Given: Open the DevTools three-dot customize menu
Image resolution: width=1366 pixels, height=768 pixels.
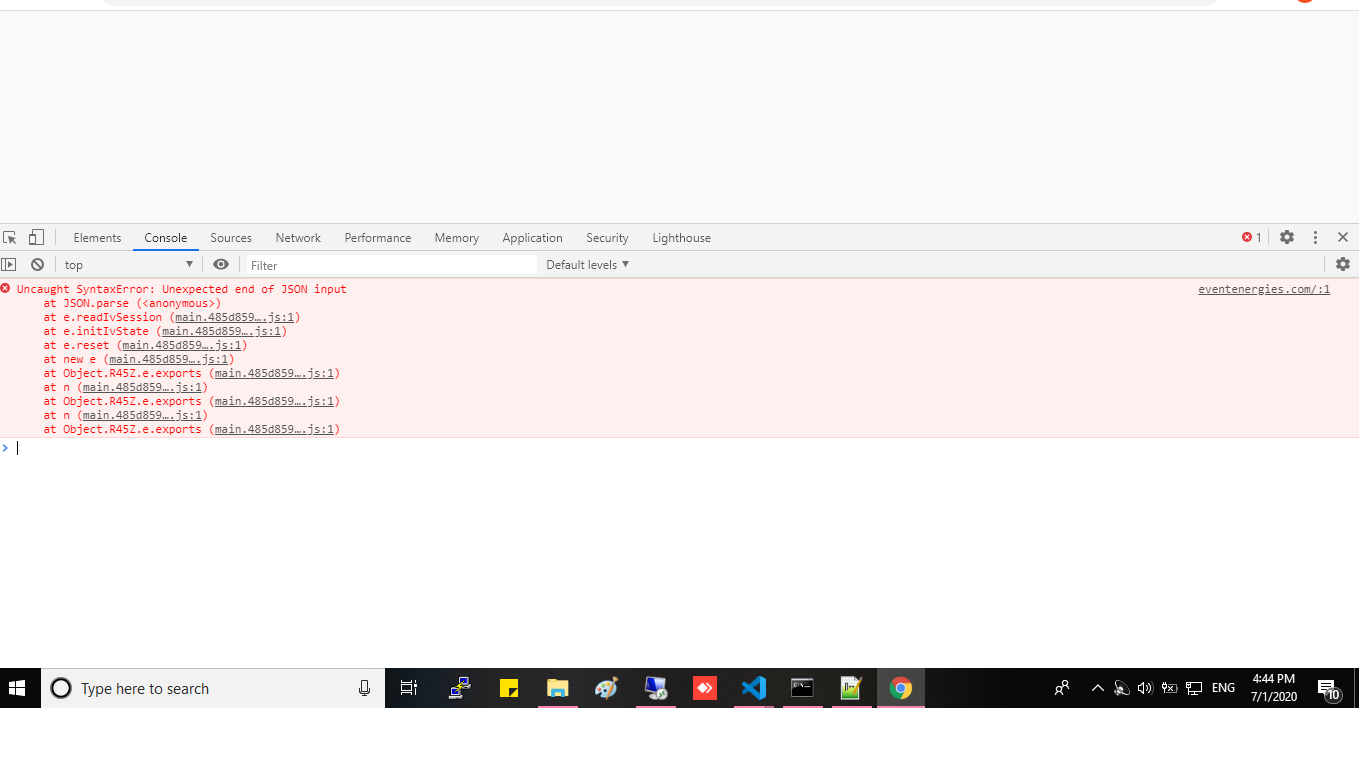Looking at the screenshot, I should click(x=1316, y=238).
